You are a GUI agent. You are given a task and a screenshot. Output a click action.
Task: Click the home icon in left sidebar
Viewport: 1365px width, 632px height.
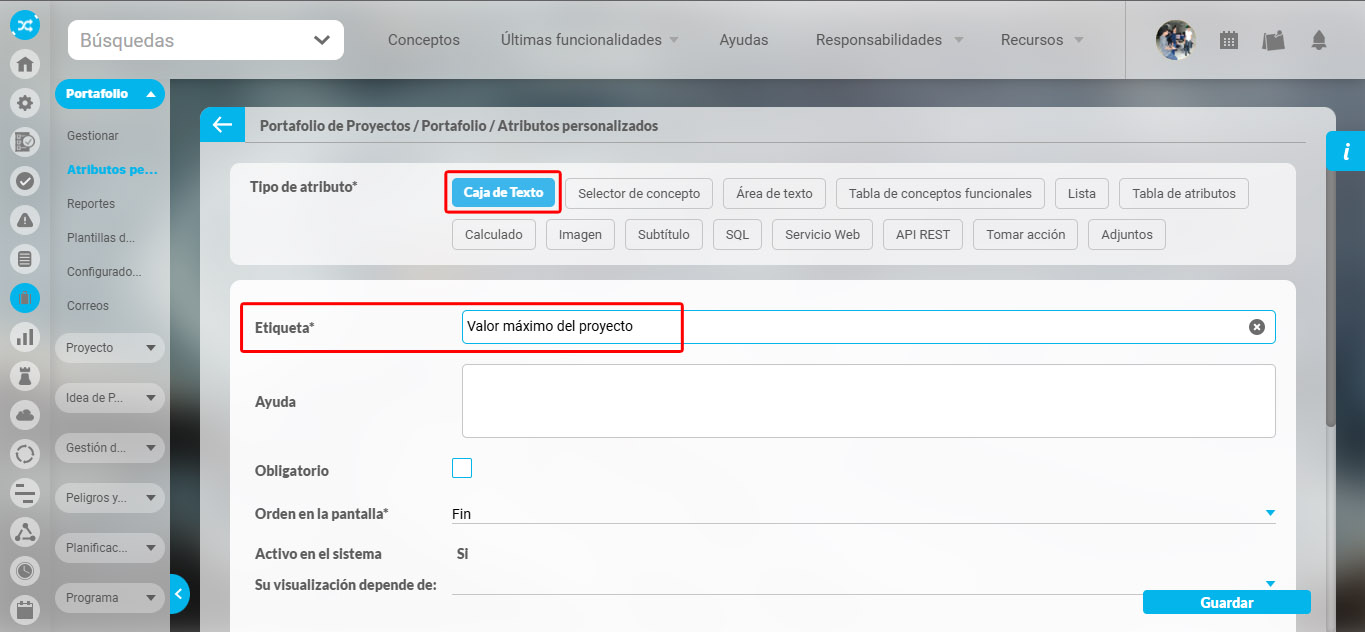[x=25, y=65]
